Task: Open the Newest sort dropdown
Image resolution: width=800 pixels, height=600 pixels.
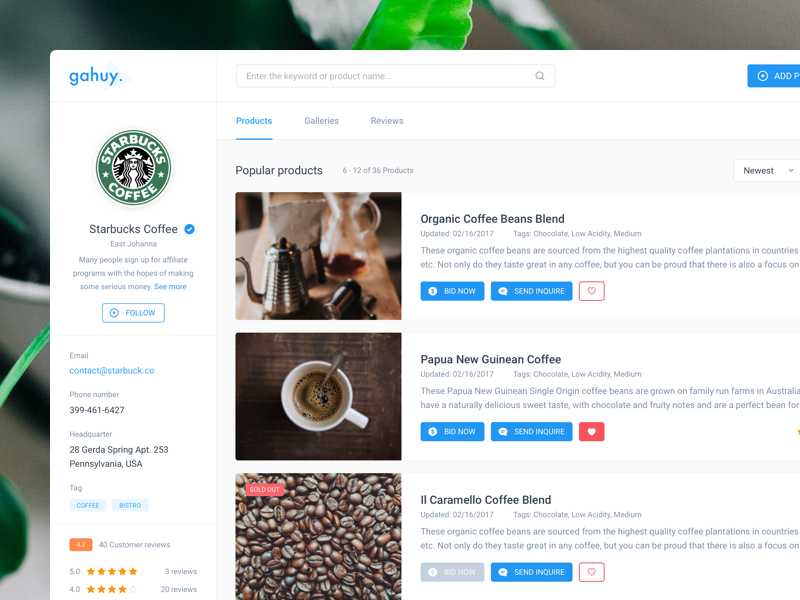Action: [767, 170]
